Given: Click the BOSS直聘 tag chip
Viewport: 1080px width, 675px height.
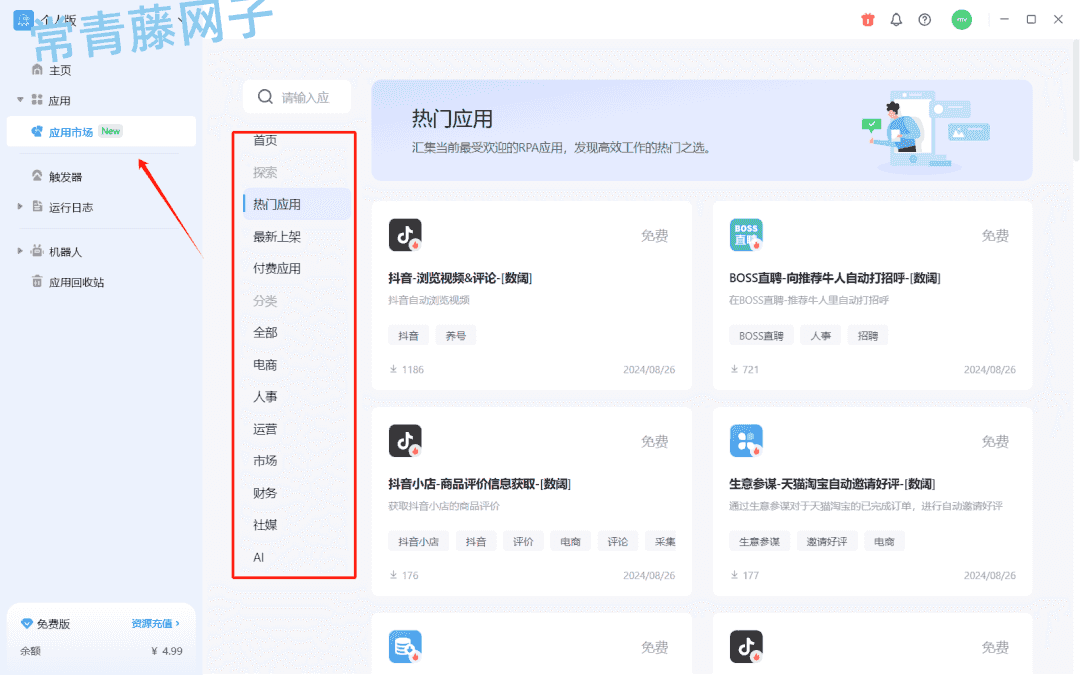Looking at the screenshot, I should [761, 335].
